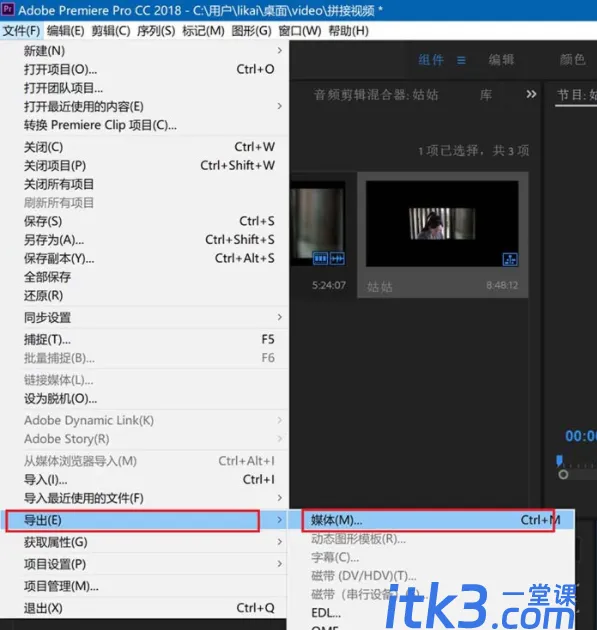
Task: Click the 8:48:12 duration text
Action: [x=502, y=285]
